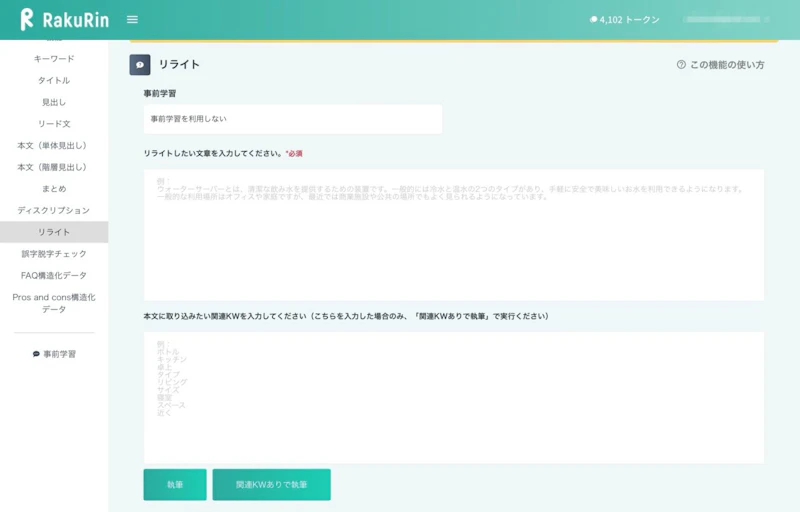Click the リライト speech bubble icon
This screenshot has height=512, width=800.
(140, 65)
